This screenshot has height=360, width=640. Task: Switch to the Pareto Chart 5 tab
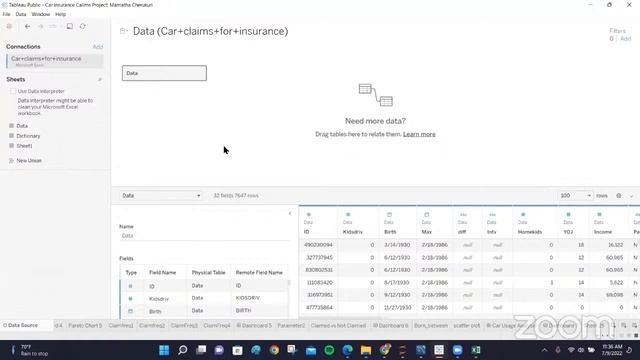[x=85, y=325]
